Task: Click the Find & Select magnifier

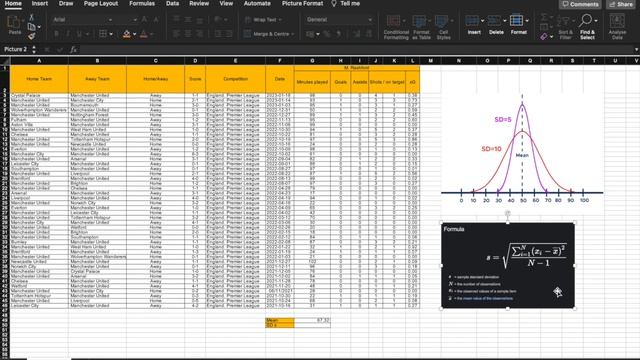Action: [586, 20]
